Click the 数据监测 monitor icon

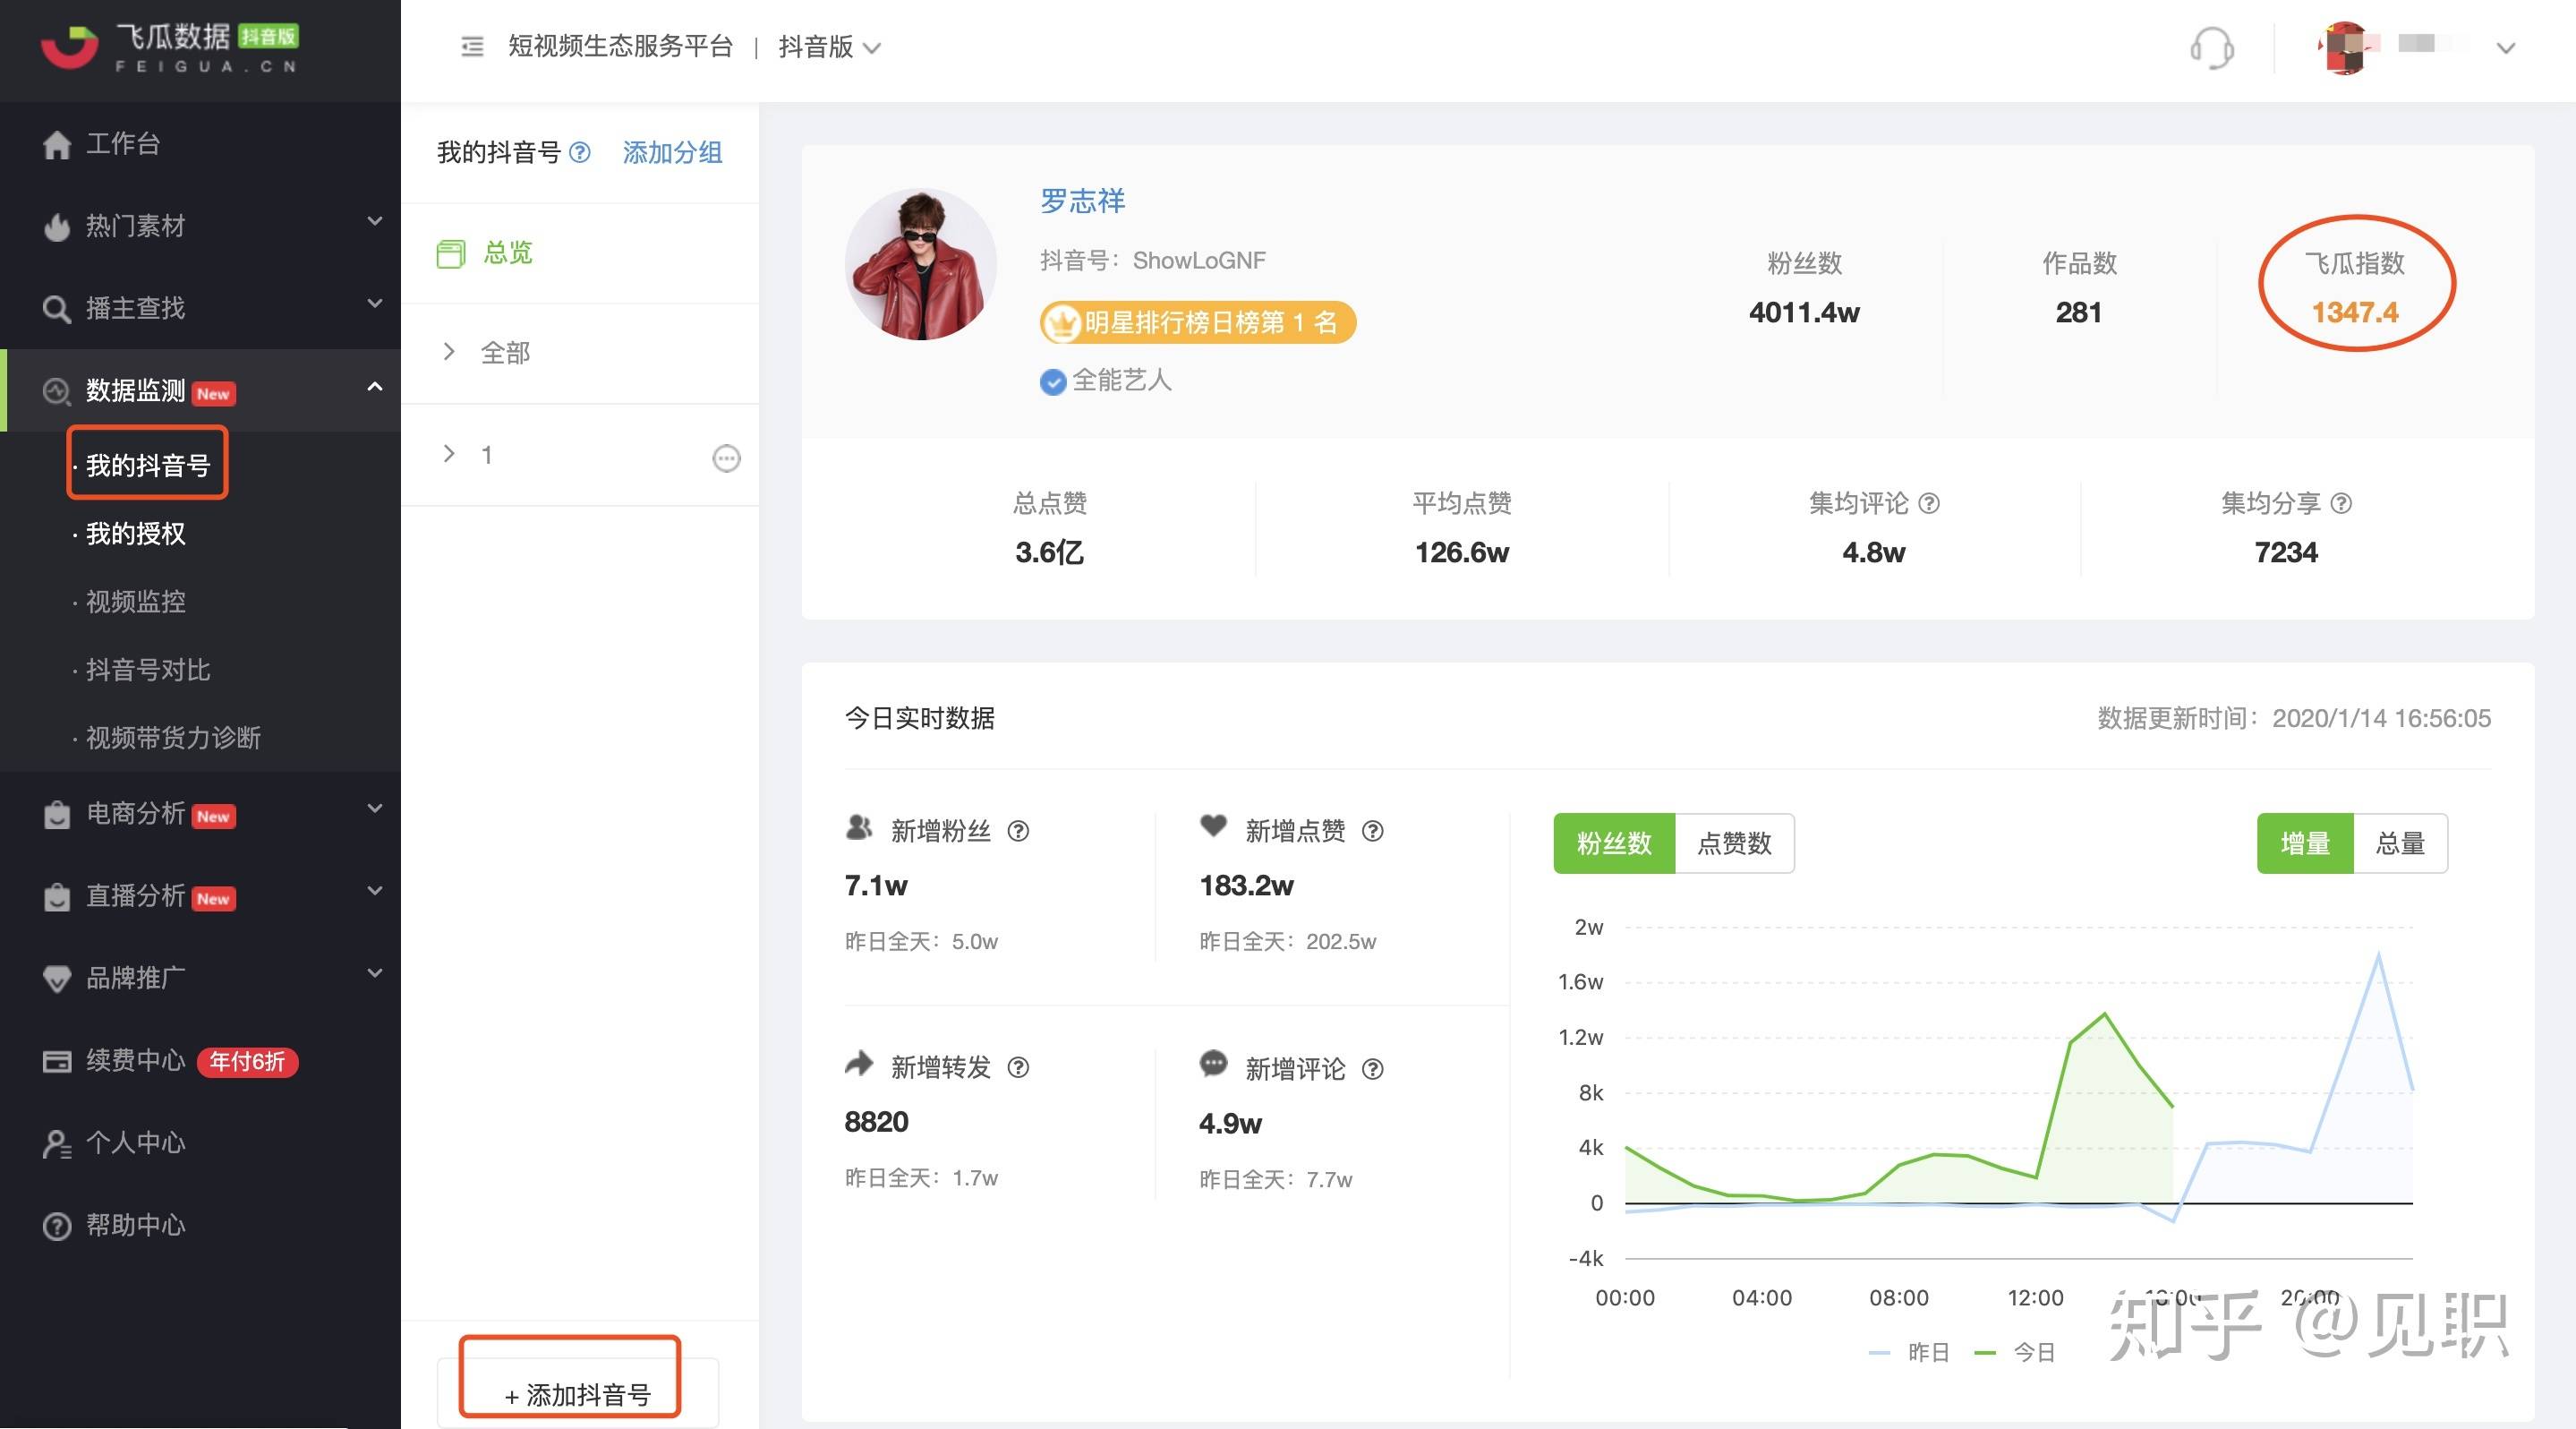click(57, 391)
